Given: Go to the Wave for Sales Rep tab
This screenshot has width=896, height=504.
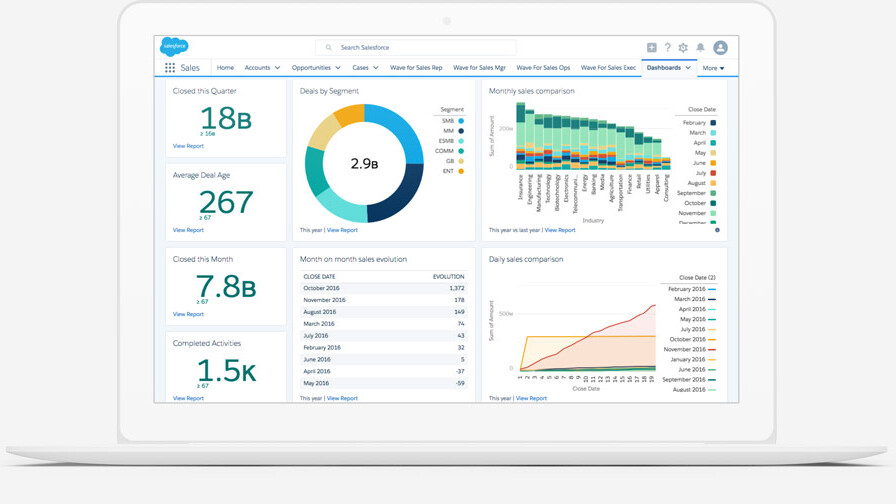Looking at the screenshot, I should click(x=416, y=68).
